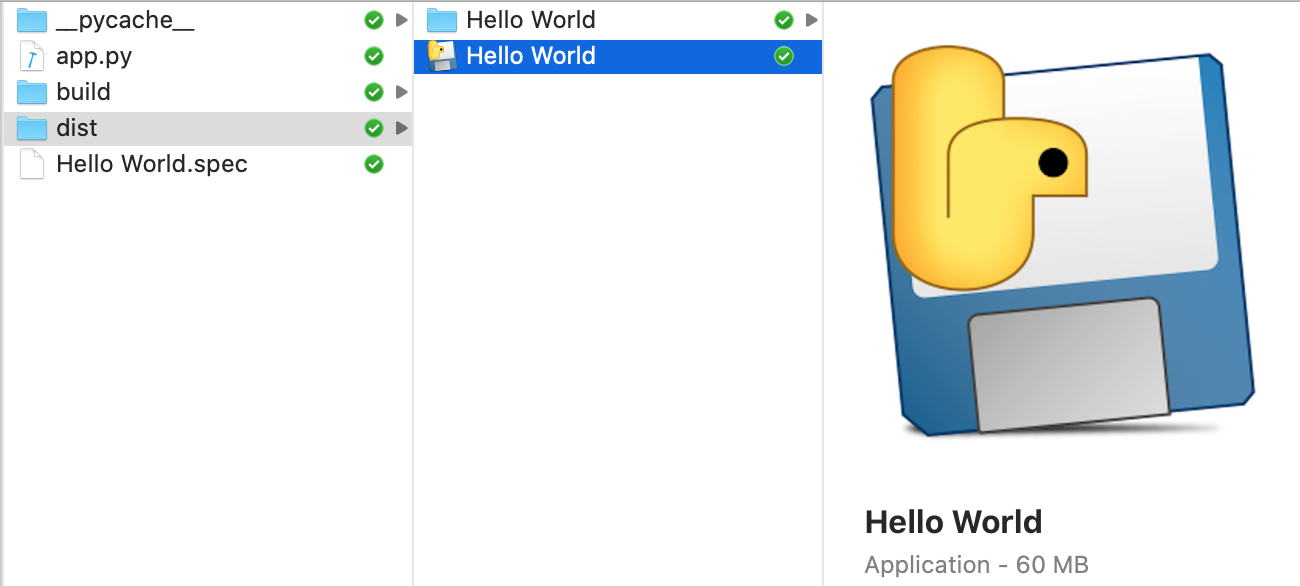The width and height of the screenshot is (1300, 586).
Task: Click the Hello World folder icon in dist
Action: 442,20
